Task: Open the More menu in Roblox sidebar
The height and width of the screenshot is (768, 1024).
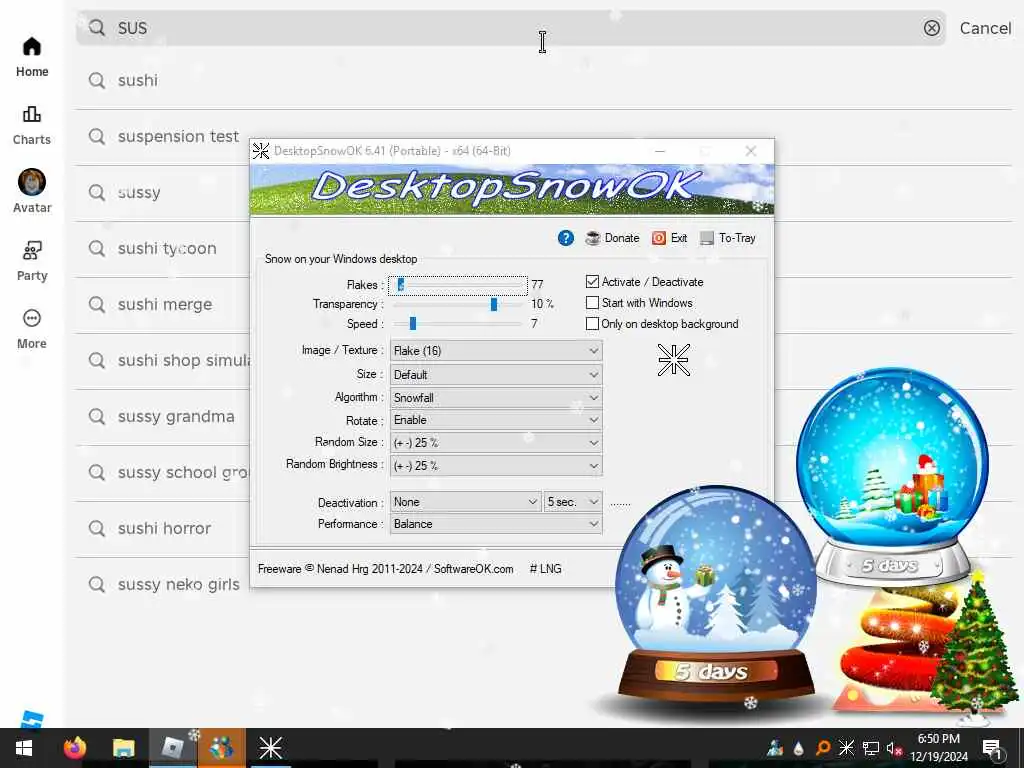Action: pos(31,328)
